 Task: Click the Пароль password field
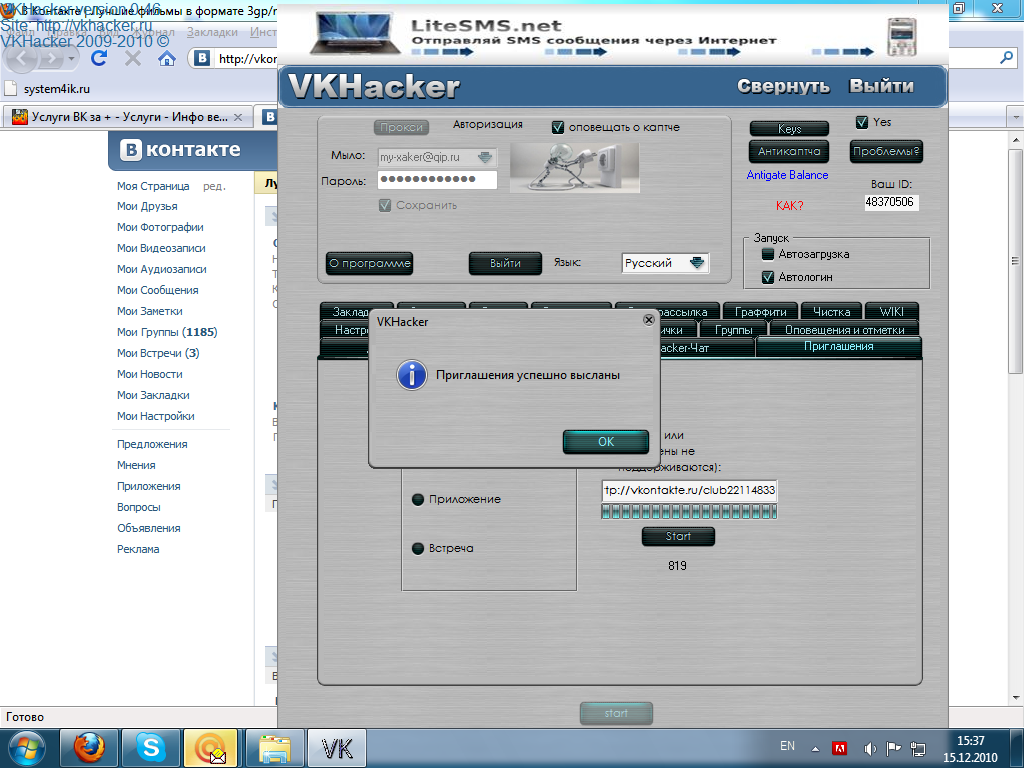pyautogui.click(x=437, y=180)
